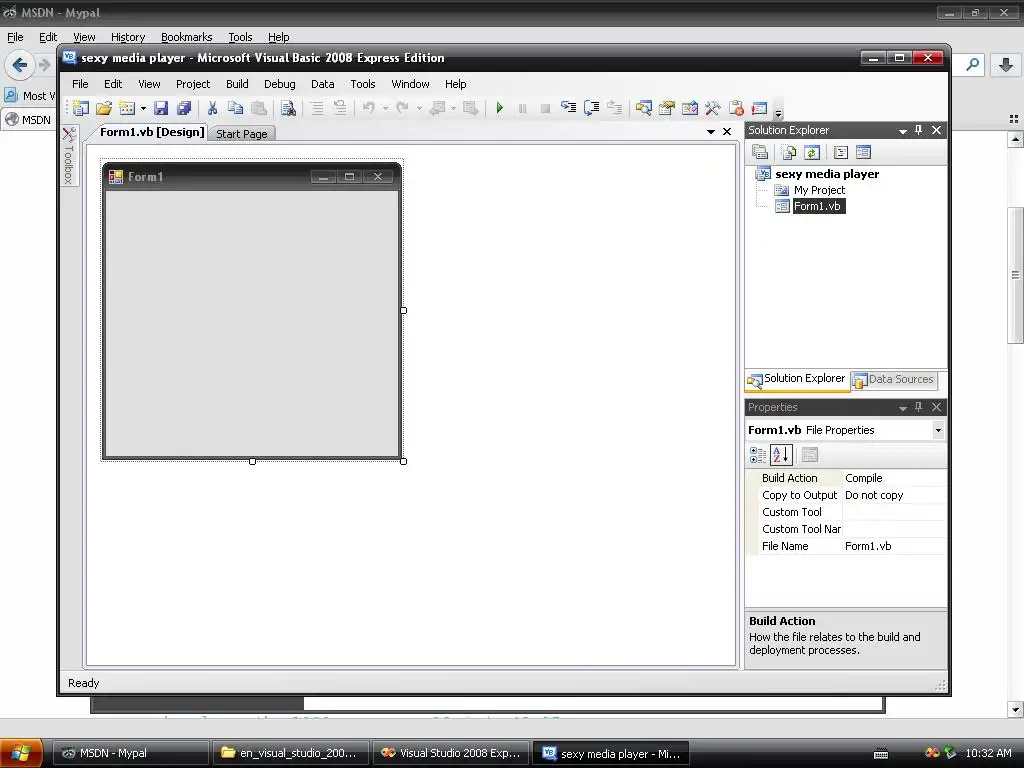Open the Error List toolbar icon
The width and height of the screenshot is (1024, 768).
(737, 108)
